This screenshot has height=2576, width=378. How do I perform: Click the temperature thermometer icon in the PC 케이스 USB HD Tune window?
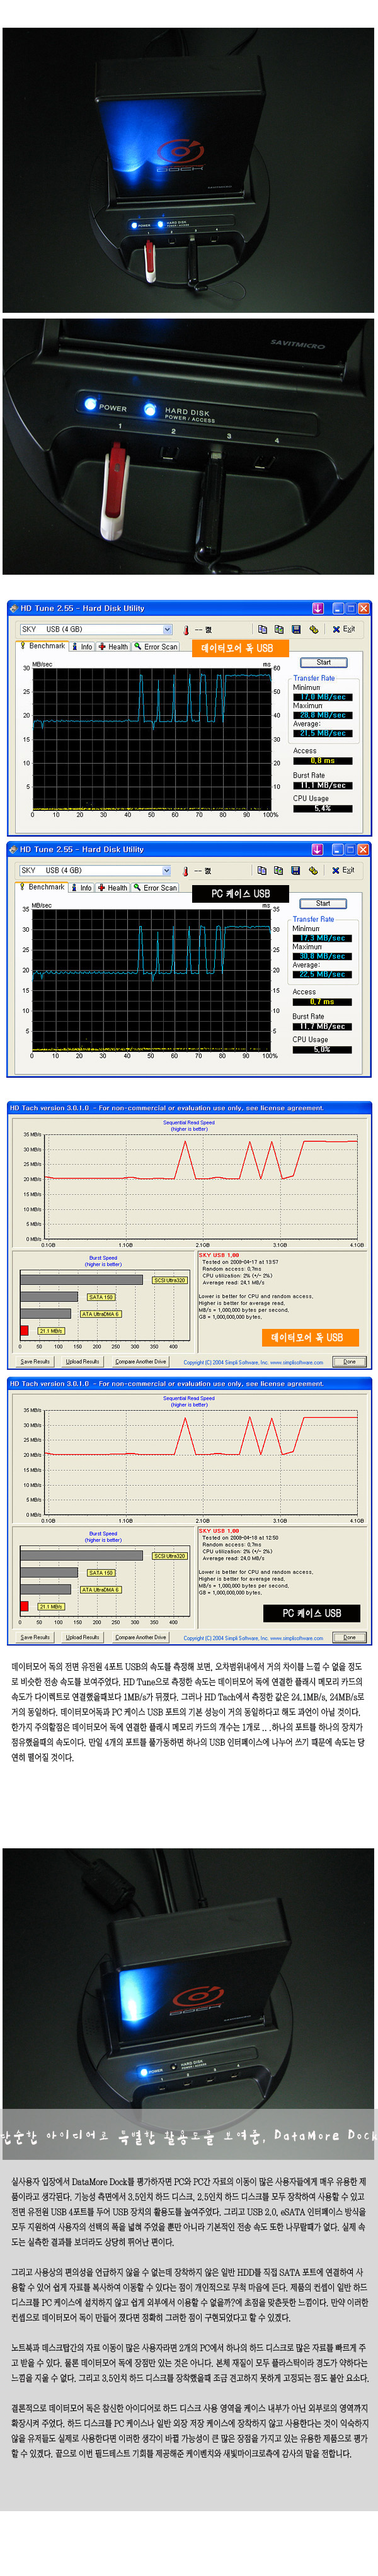(185, 871)
